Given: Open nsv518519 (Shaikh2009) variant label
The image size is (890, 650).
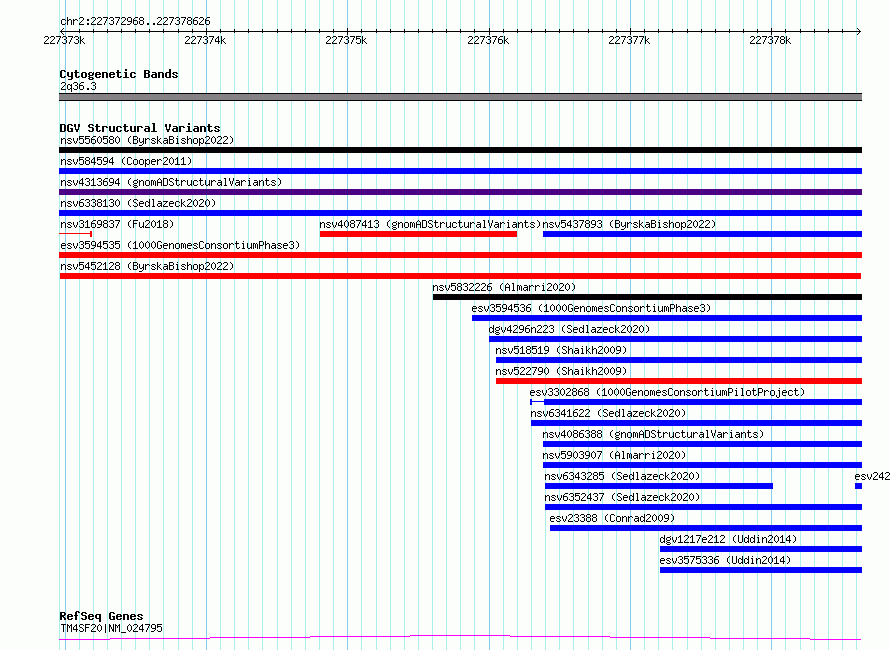Looking at the screenshot, I should point(561,350).
